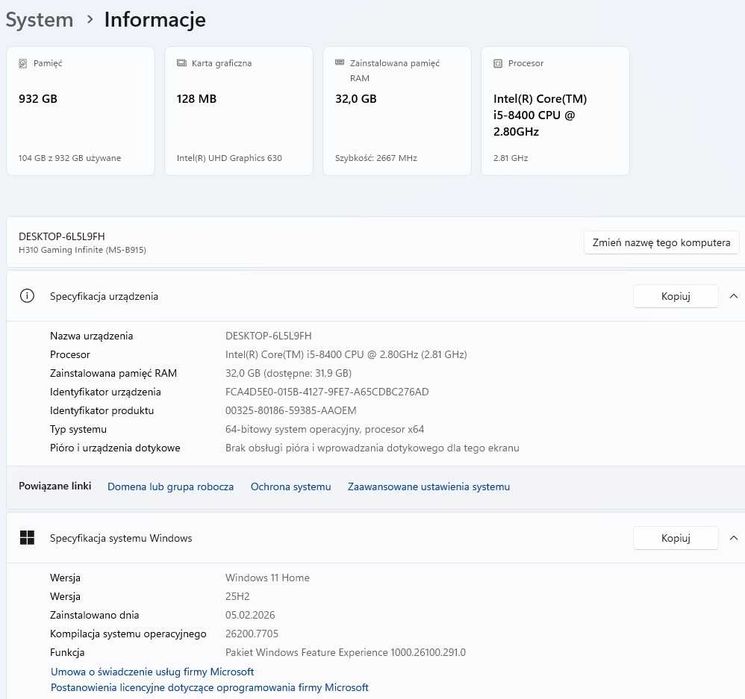This screenshot has height=699, width=745.
Task: Click the Intel(R) UHD Graphics 630 text
Action: [x=229, y=158]
